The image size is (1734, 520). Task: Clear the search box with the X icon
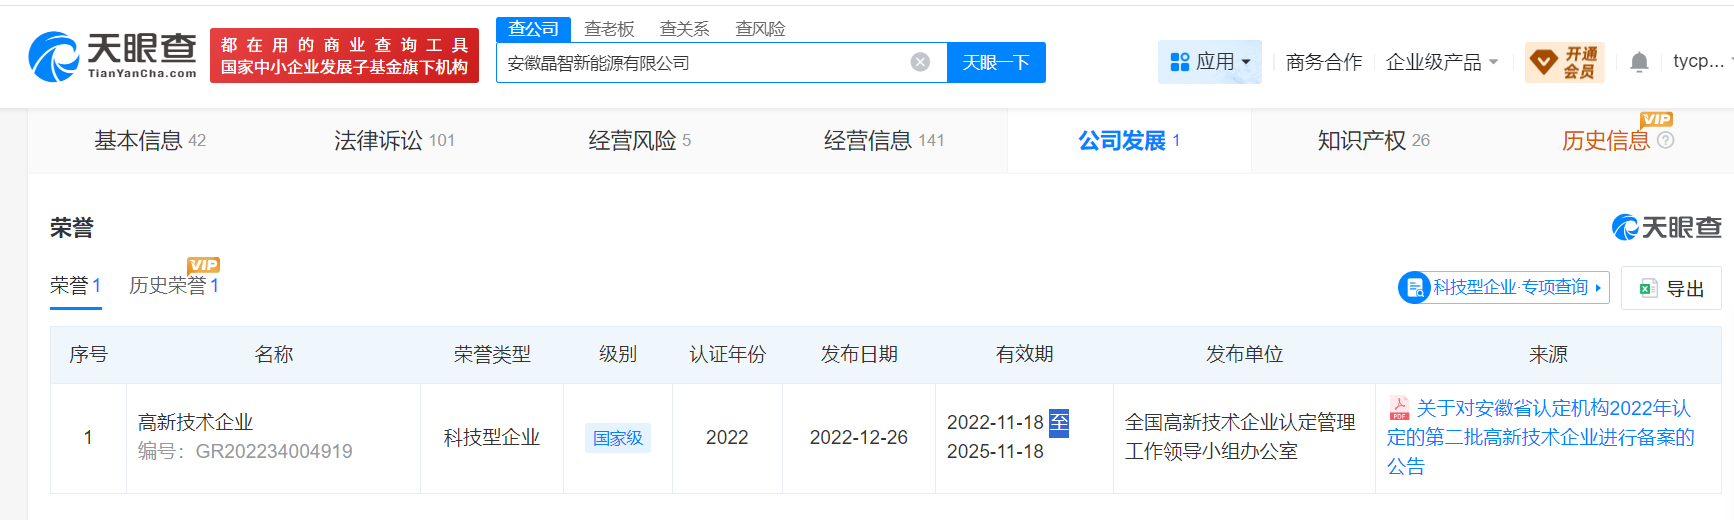tap(920, 62)
